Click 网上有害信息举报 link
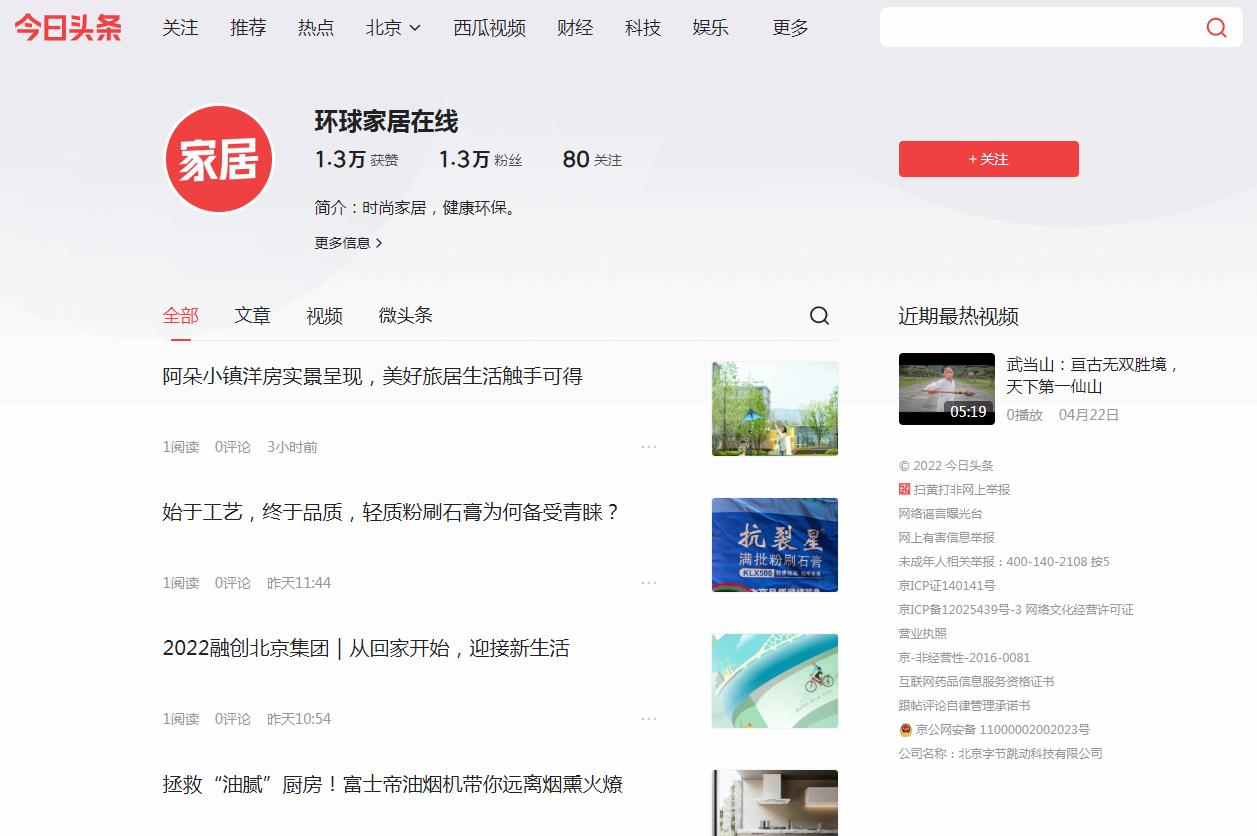The width and height of the screenshot is (1257, 836). [947, 538]
